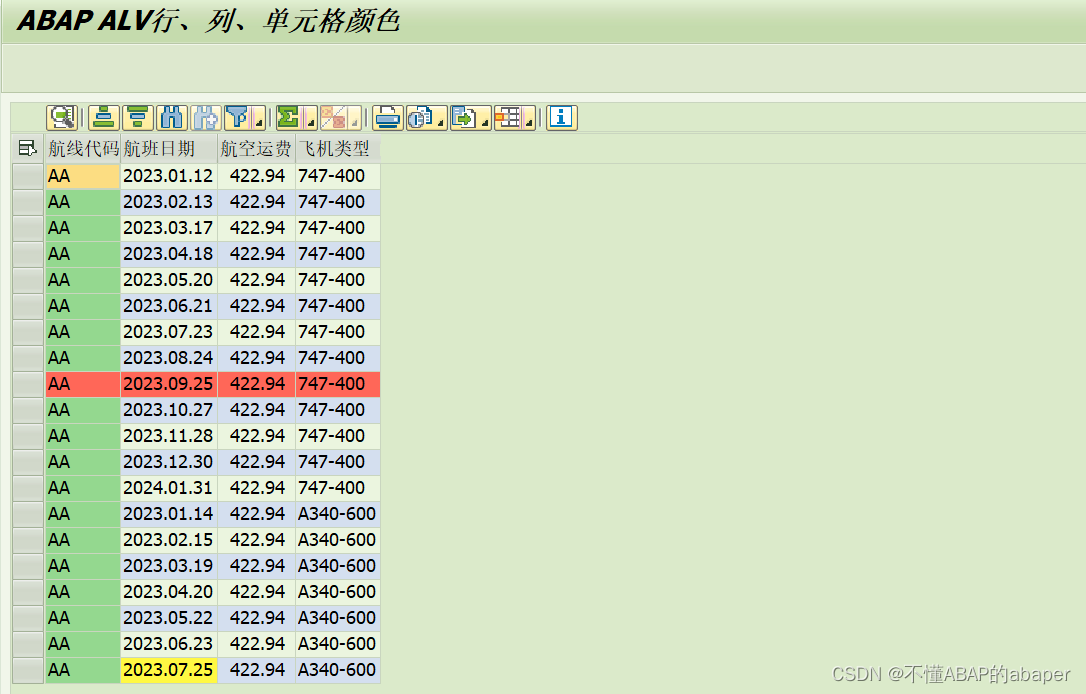
Task: Click the Subtotals icon
Action: pos(336,118)
